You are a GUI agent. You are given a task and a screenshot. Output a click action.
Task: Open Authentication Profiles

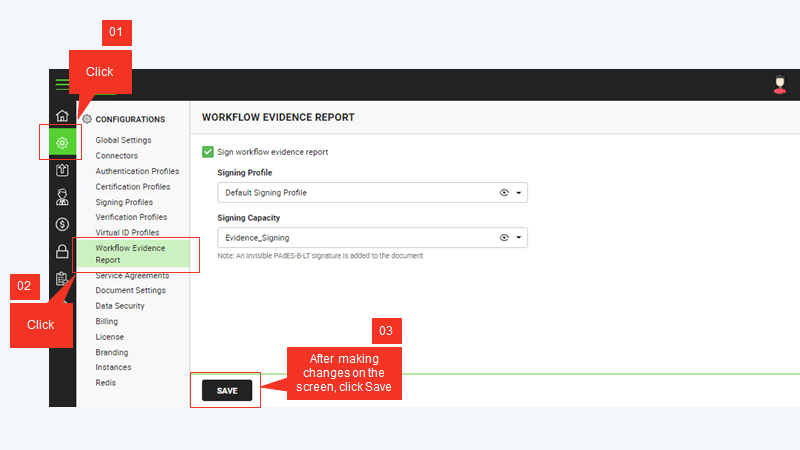click(x=137, y=171)
